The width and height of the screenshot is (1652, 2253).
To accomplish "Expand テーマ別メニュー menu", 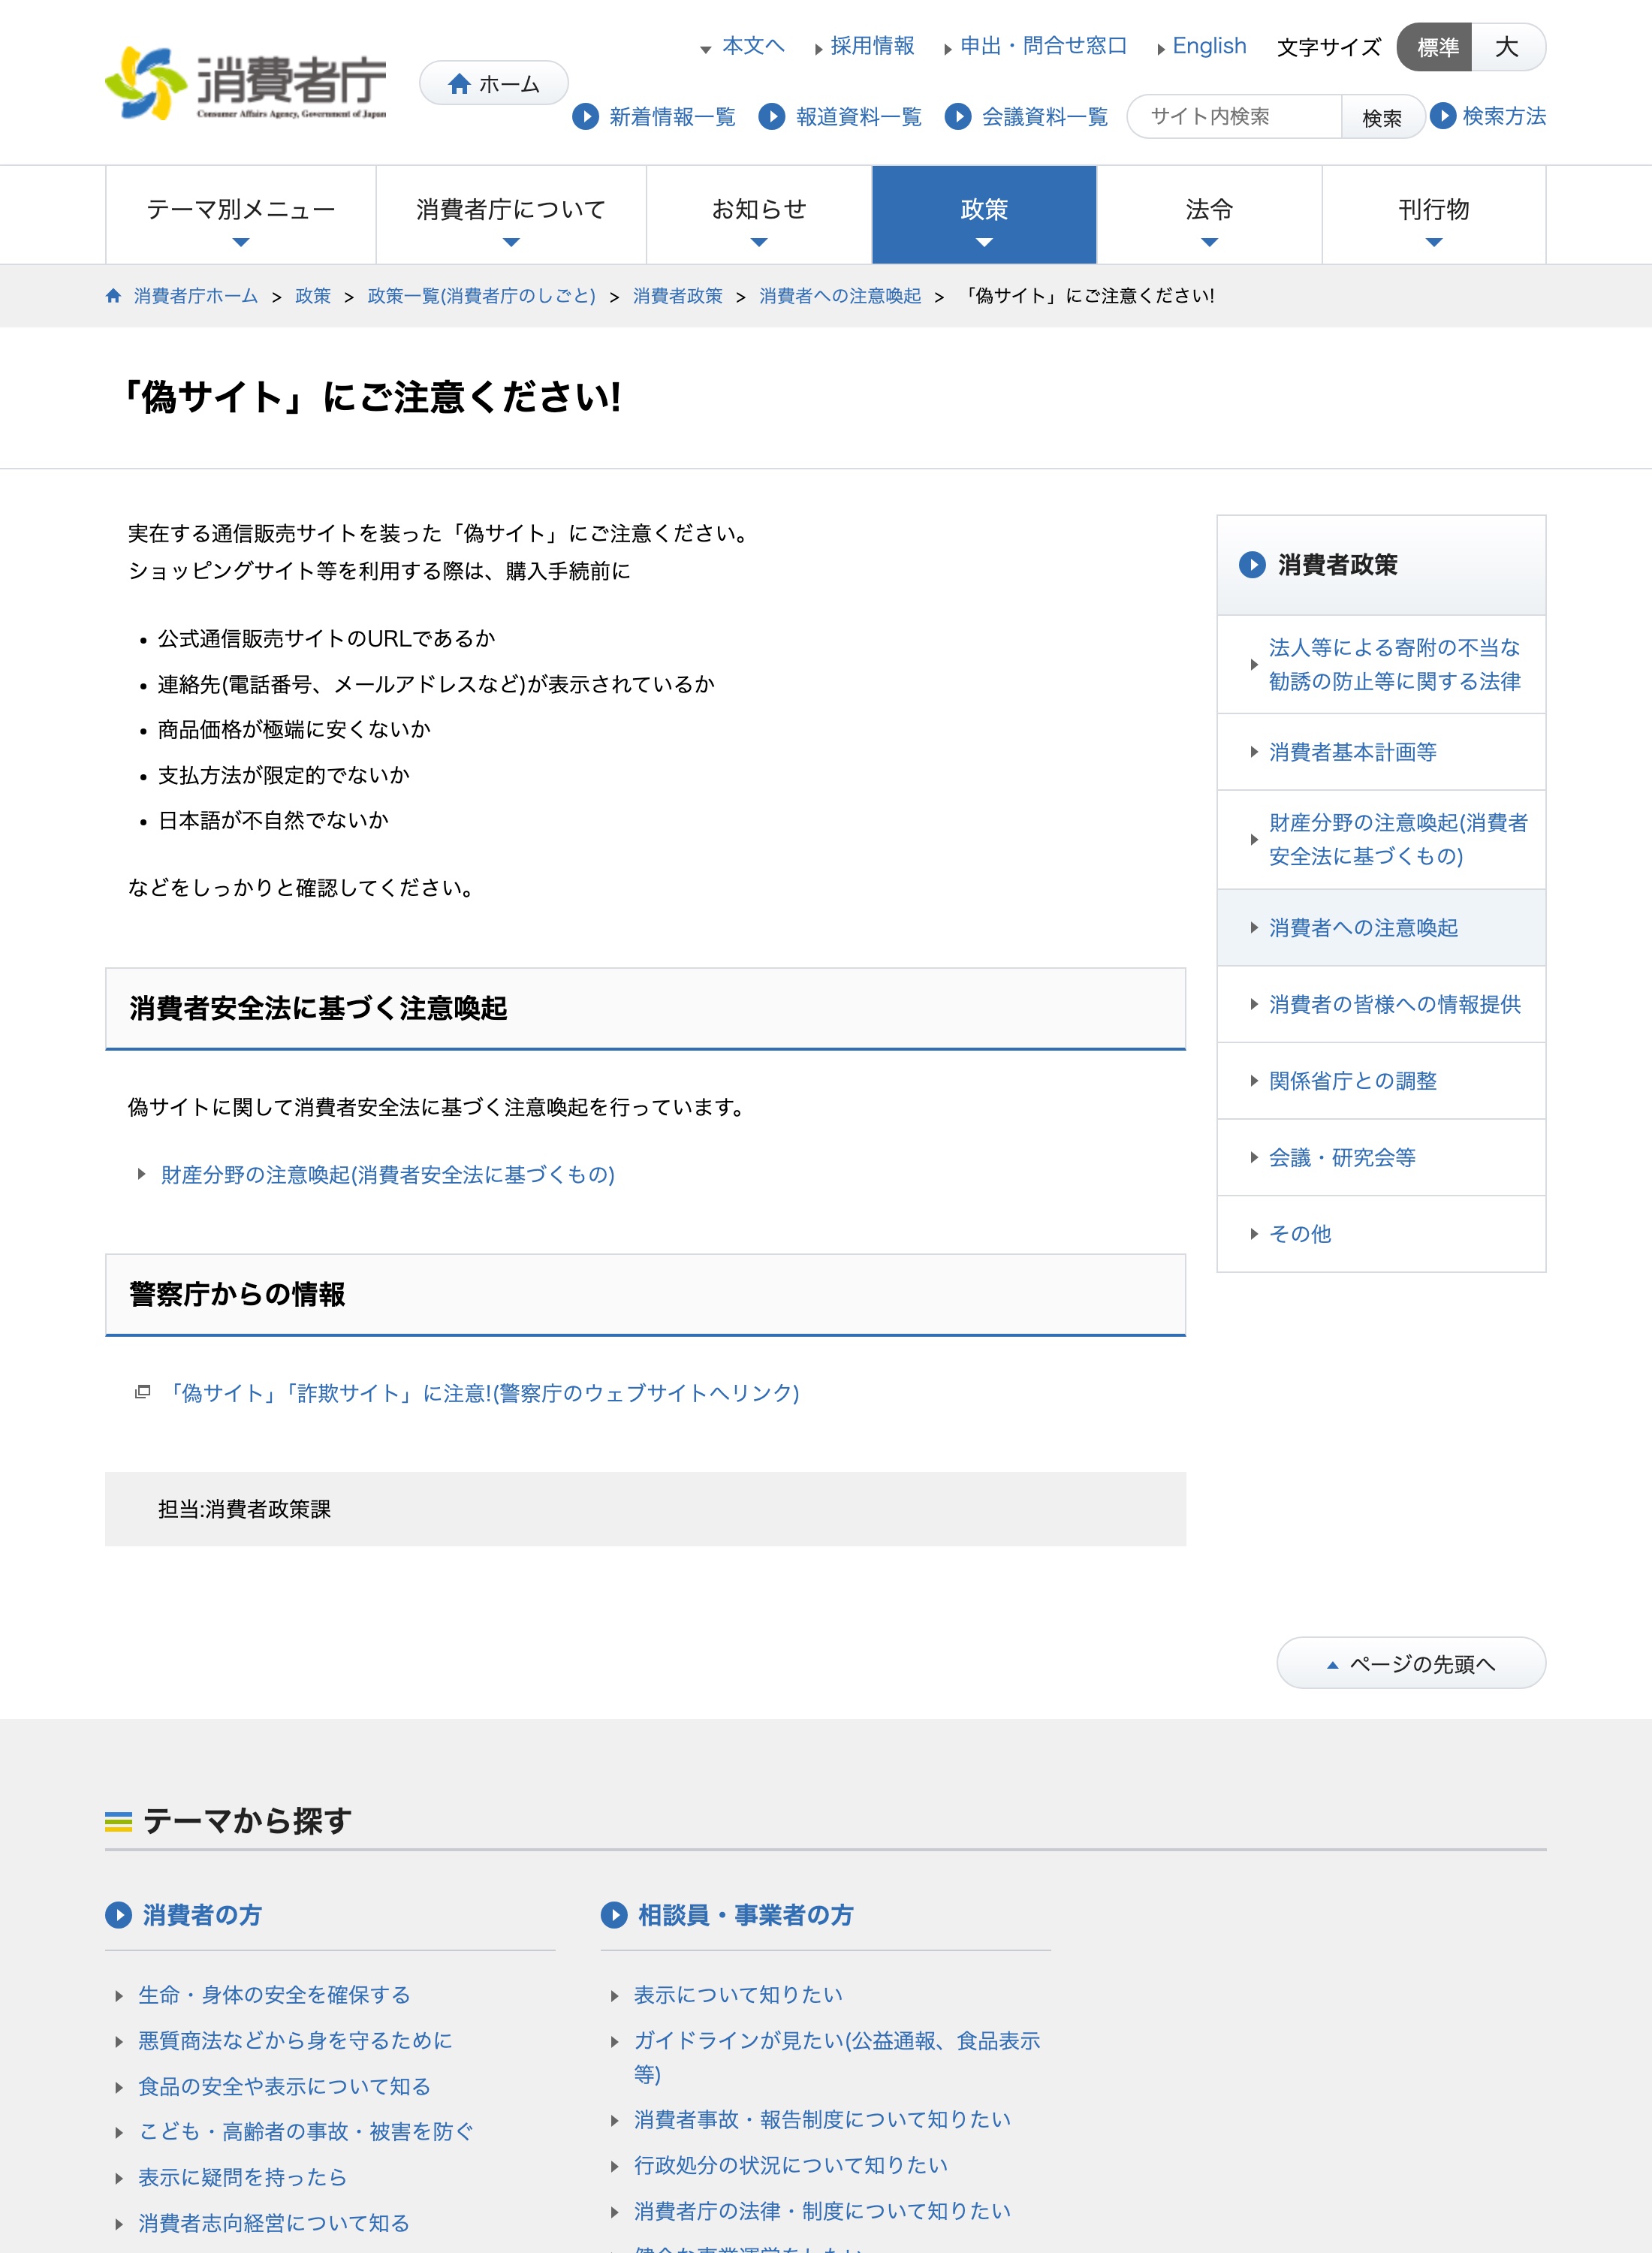I will [241, 215].
